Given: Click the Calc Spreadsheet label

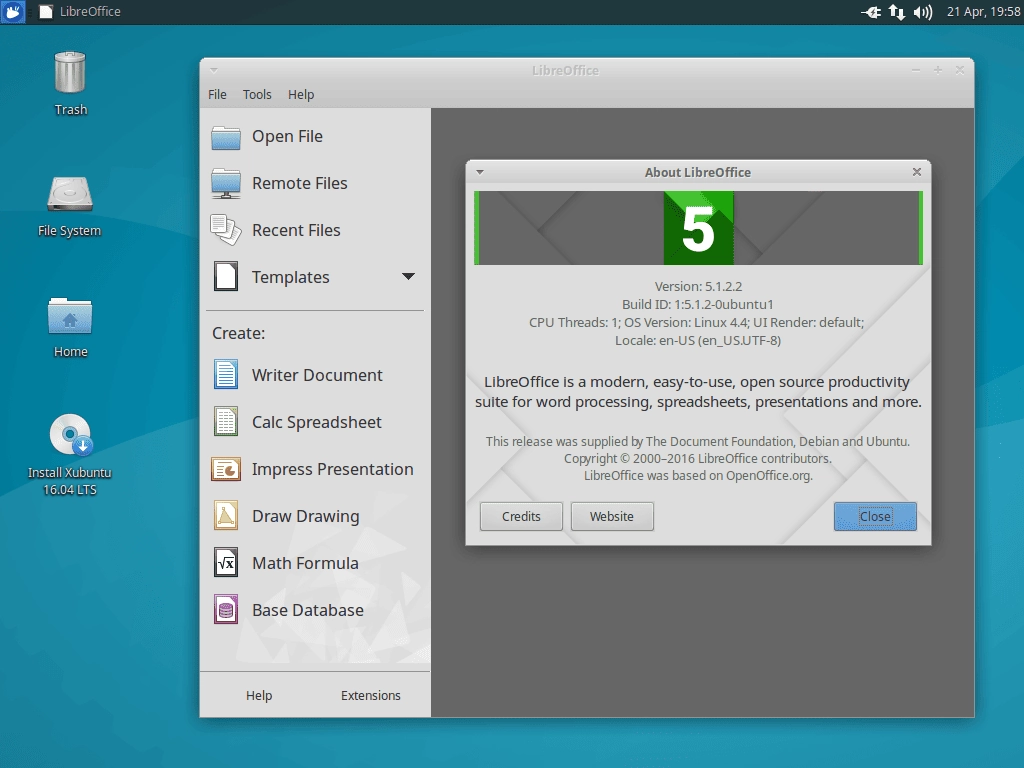Looking at the screenshot, I should [317, 423].
